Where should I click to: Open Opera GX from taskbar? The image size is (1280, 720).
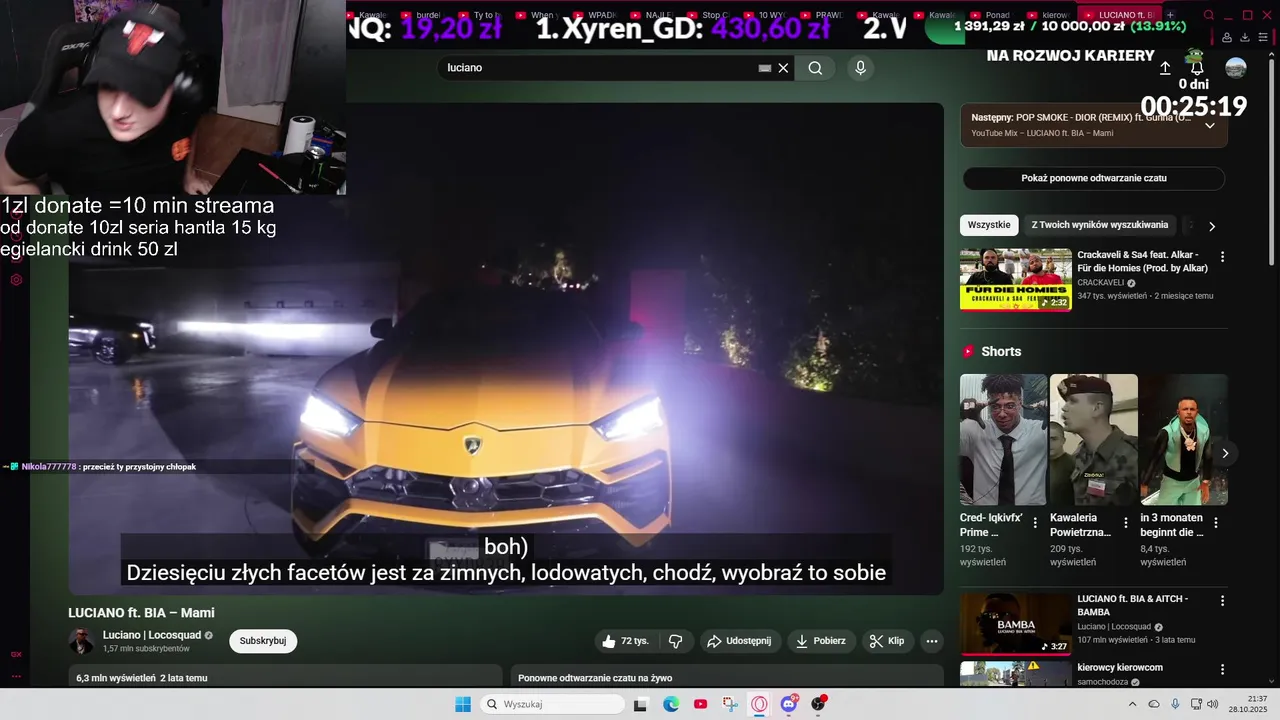[760, 704]
